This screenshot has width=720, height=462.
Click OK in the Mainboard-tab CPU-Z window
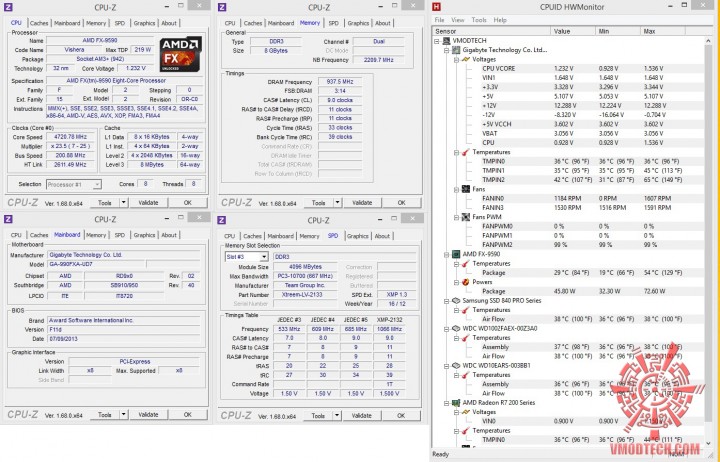click(x=187, y=414)
